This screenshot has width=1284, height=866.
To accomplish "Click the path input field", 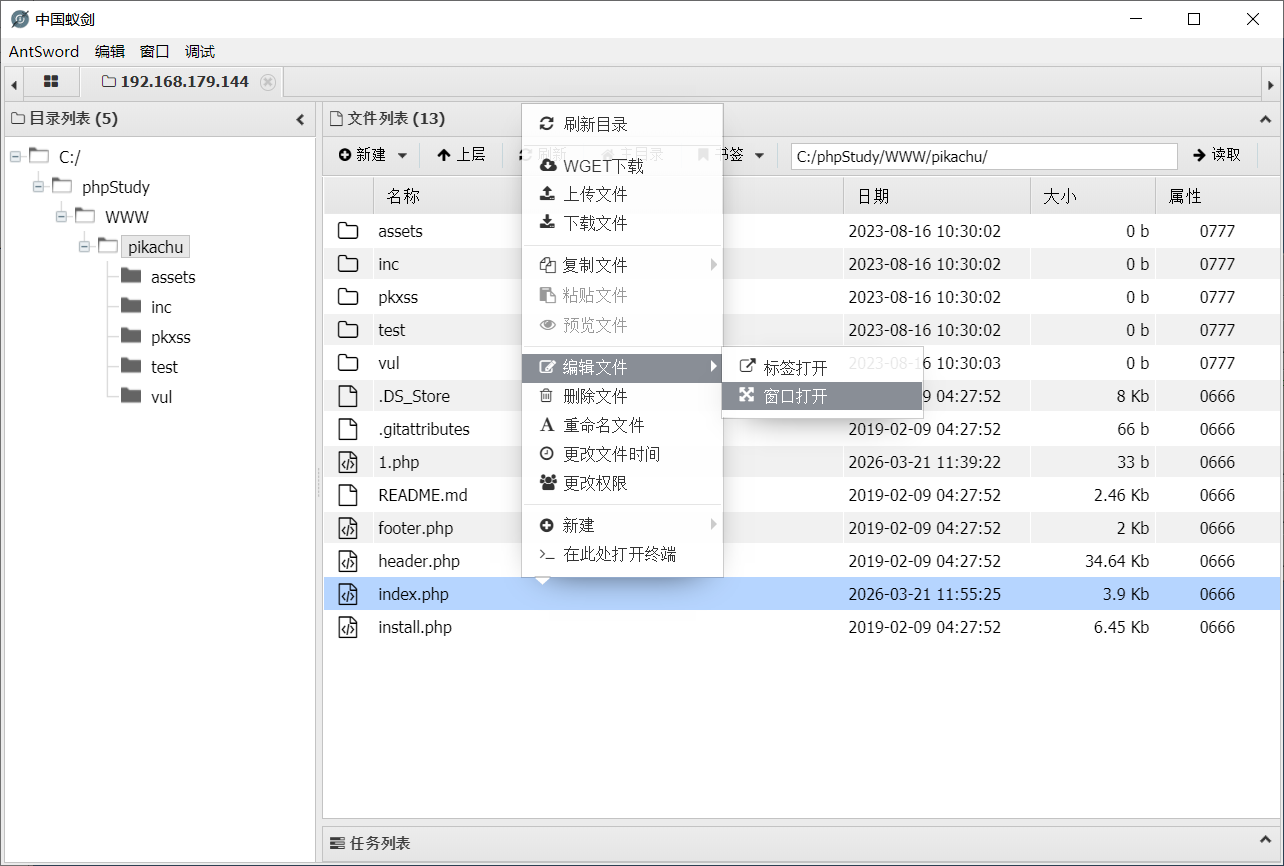I will click(984, 156).
